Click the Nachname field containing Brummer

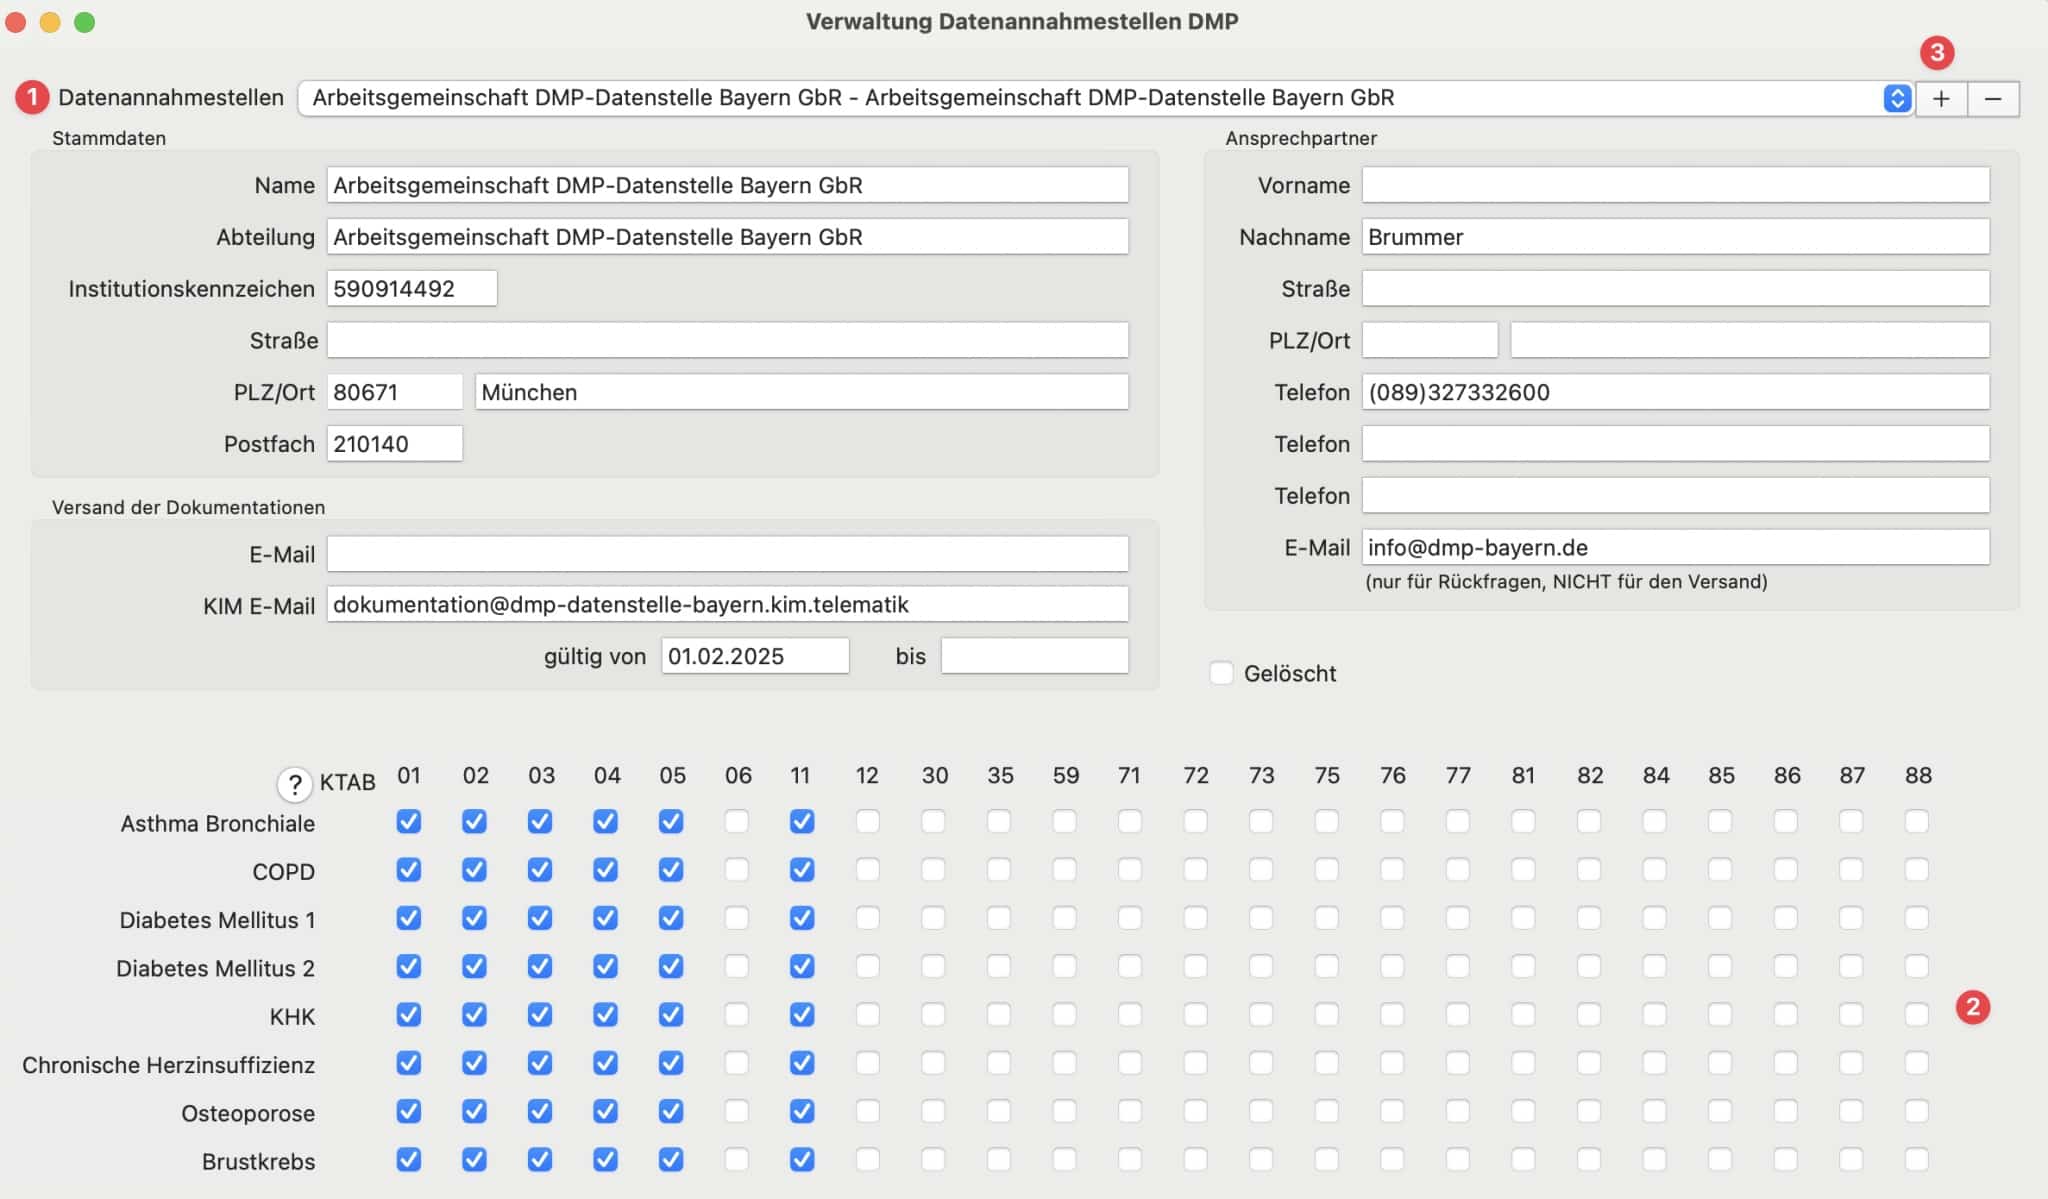pos(1675,237)
